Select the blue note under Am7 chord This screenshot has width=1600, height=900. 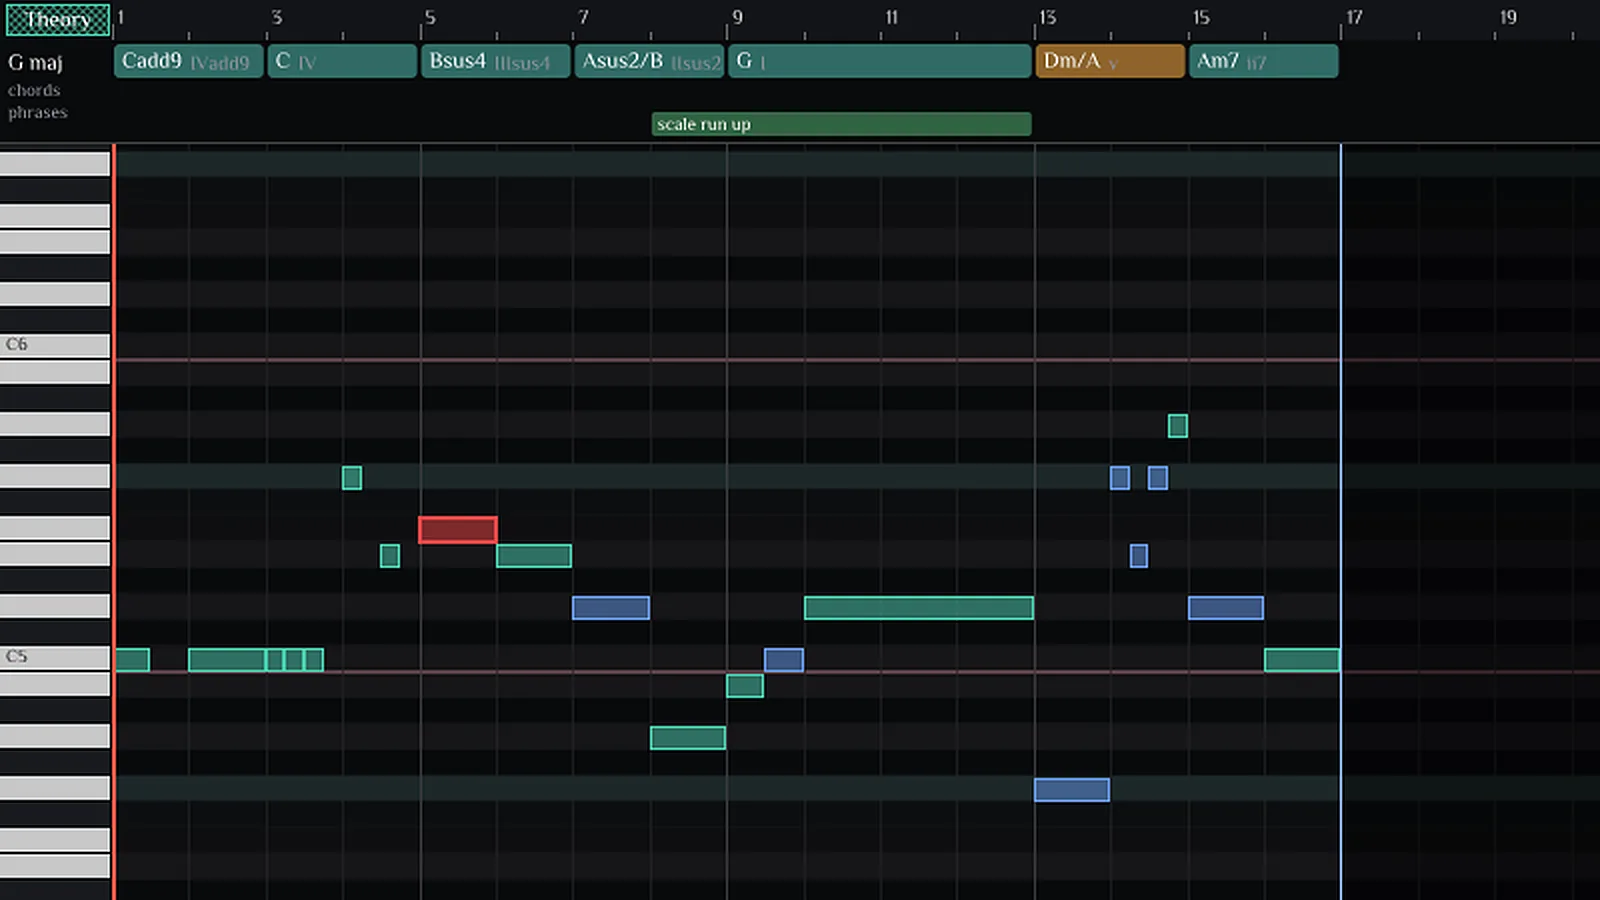click(x=1226, y=607)
